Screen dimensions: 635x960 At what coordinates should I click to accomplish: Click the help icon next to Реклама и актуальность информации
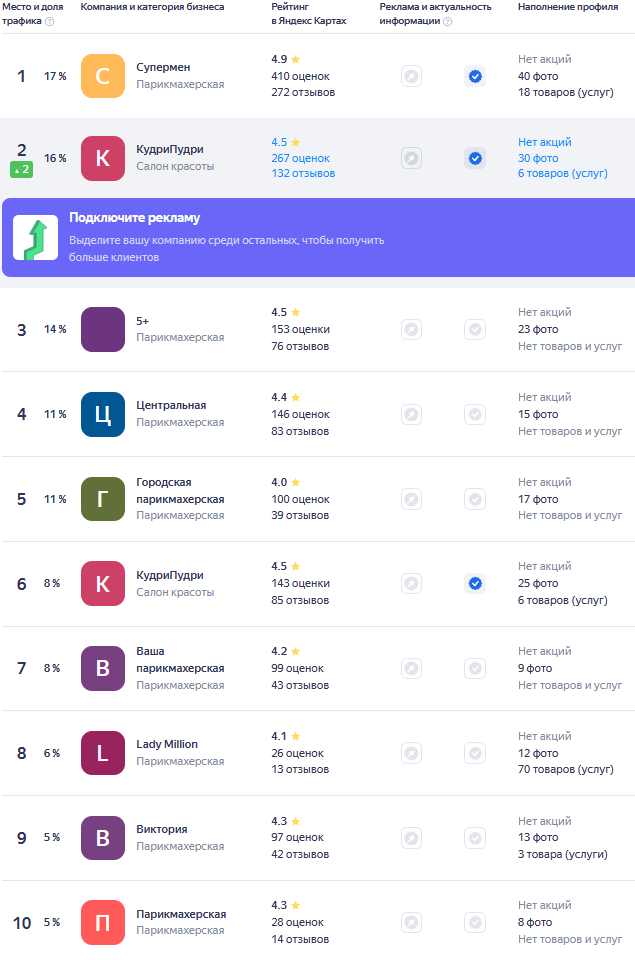(x=448, y=21)
